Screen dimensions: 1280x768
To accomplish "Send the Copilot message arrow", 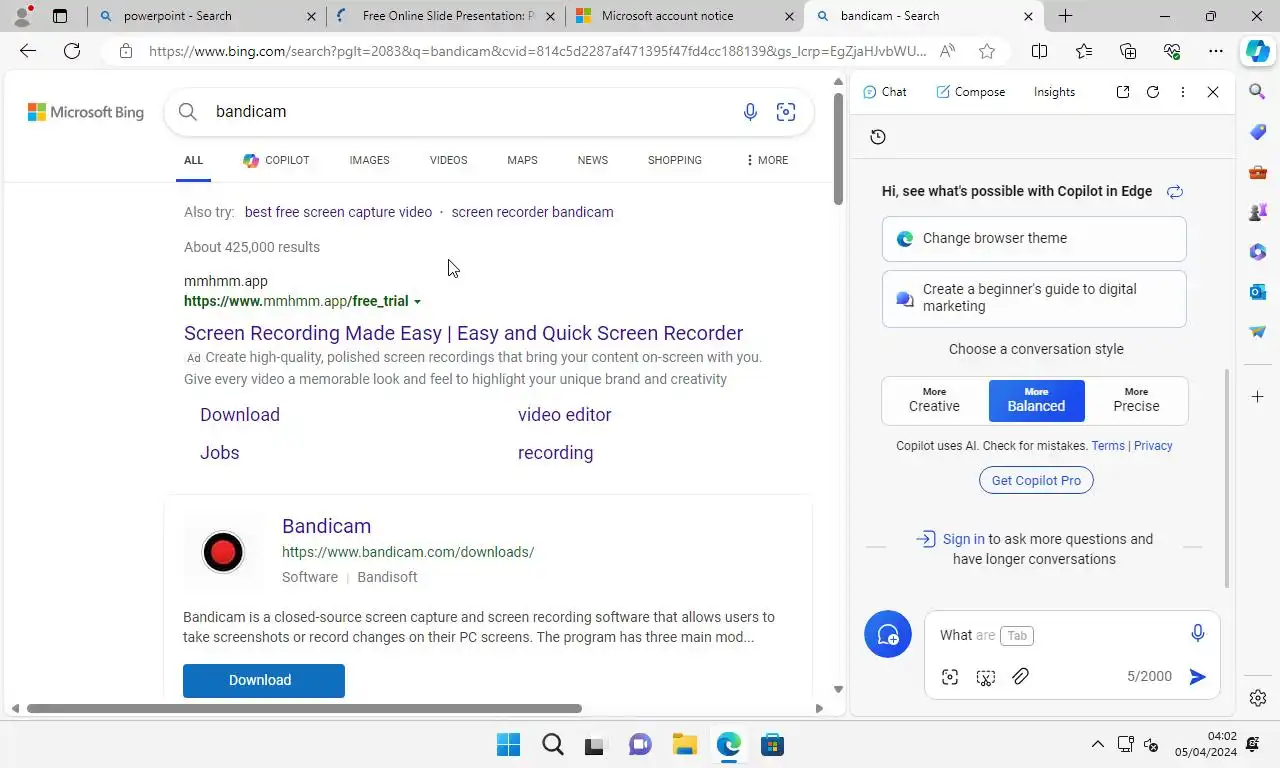I will pos(1197,677).
